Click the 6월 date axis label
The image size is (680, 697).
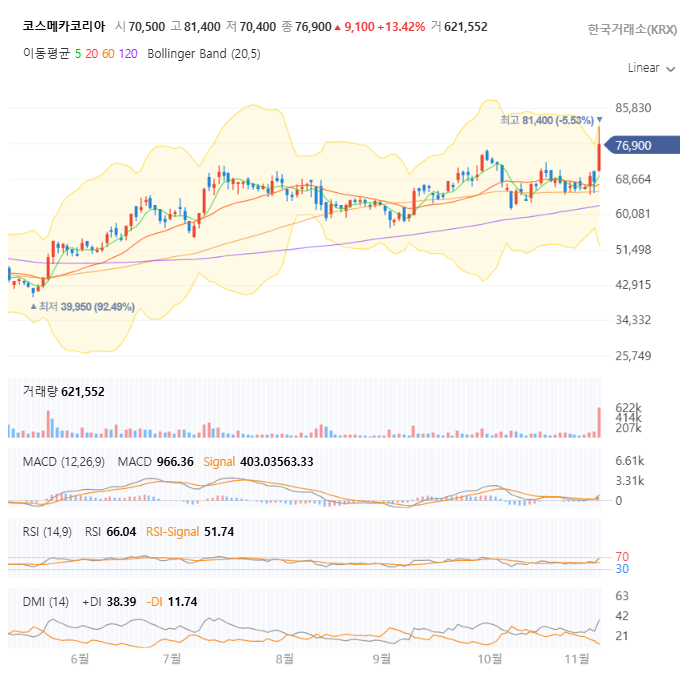[80, 659]
